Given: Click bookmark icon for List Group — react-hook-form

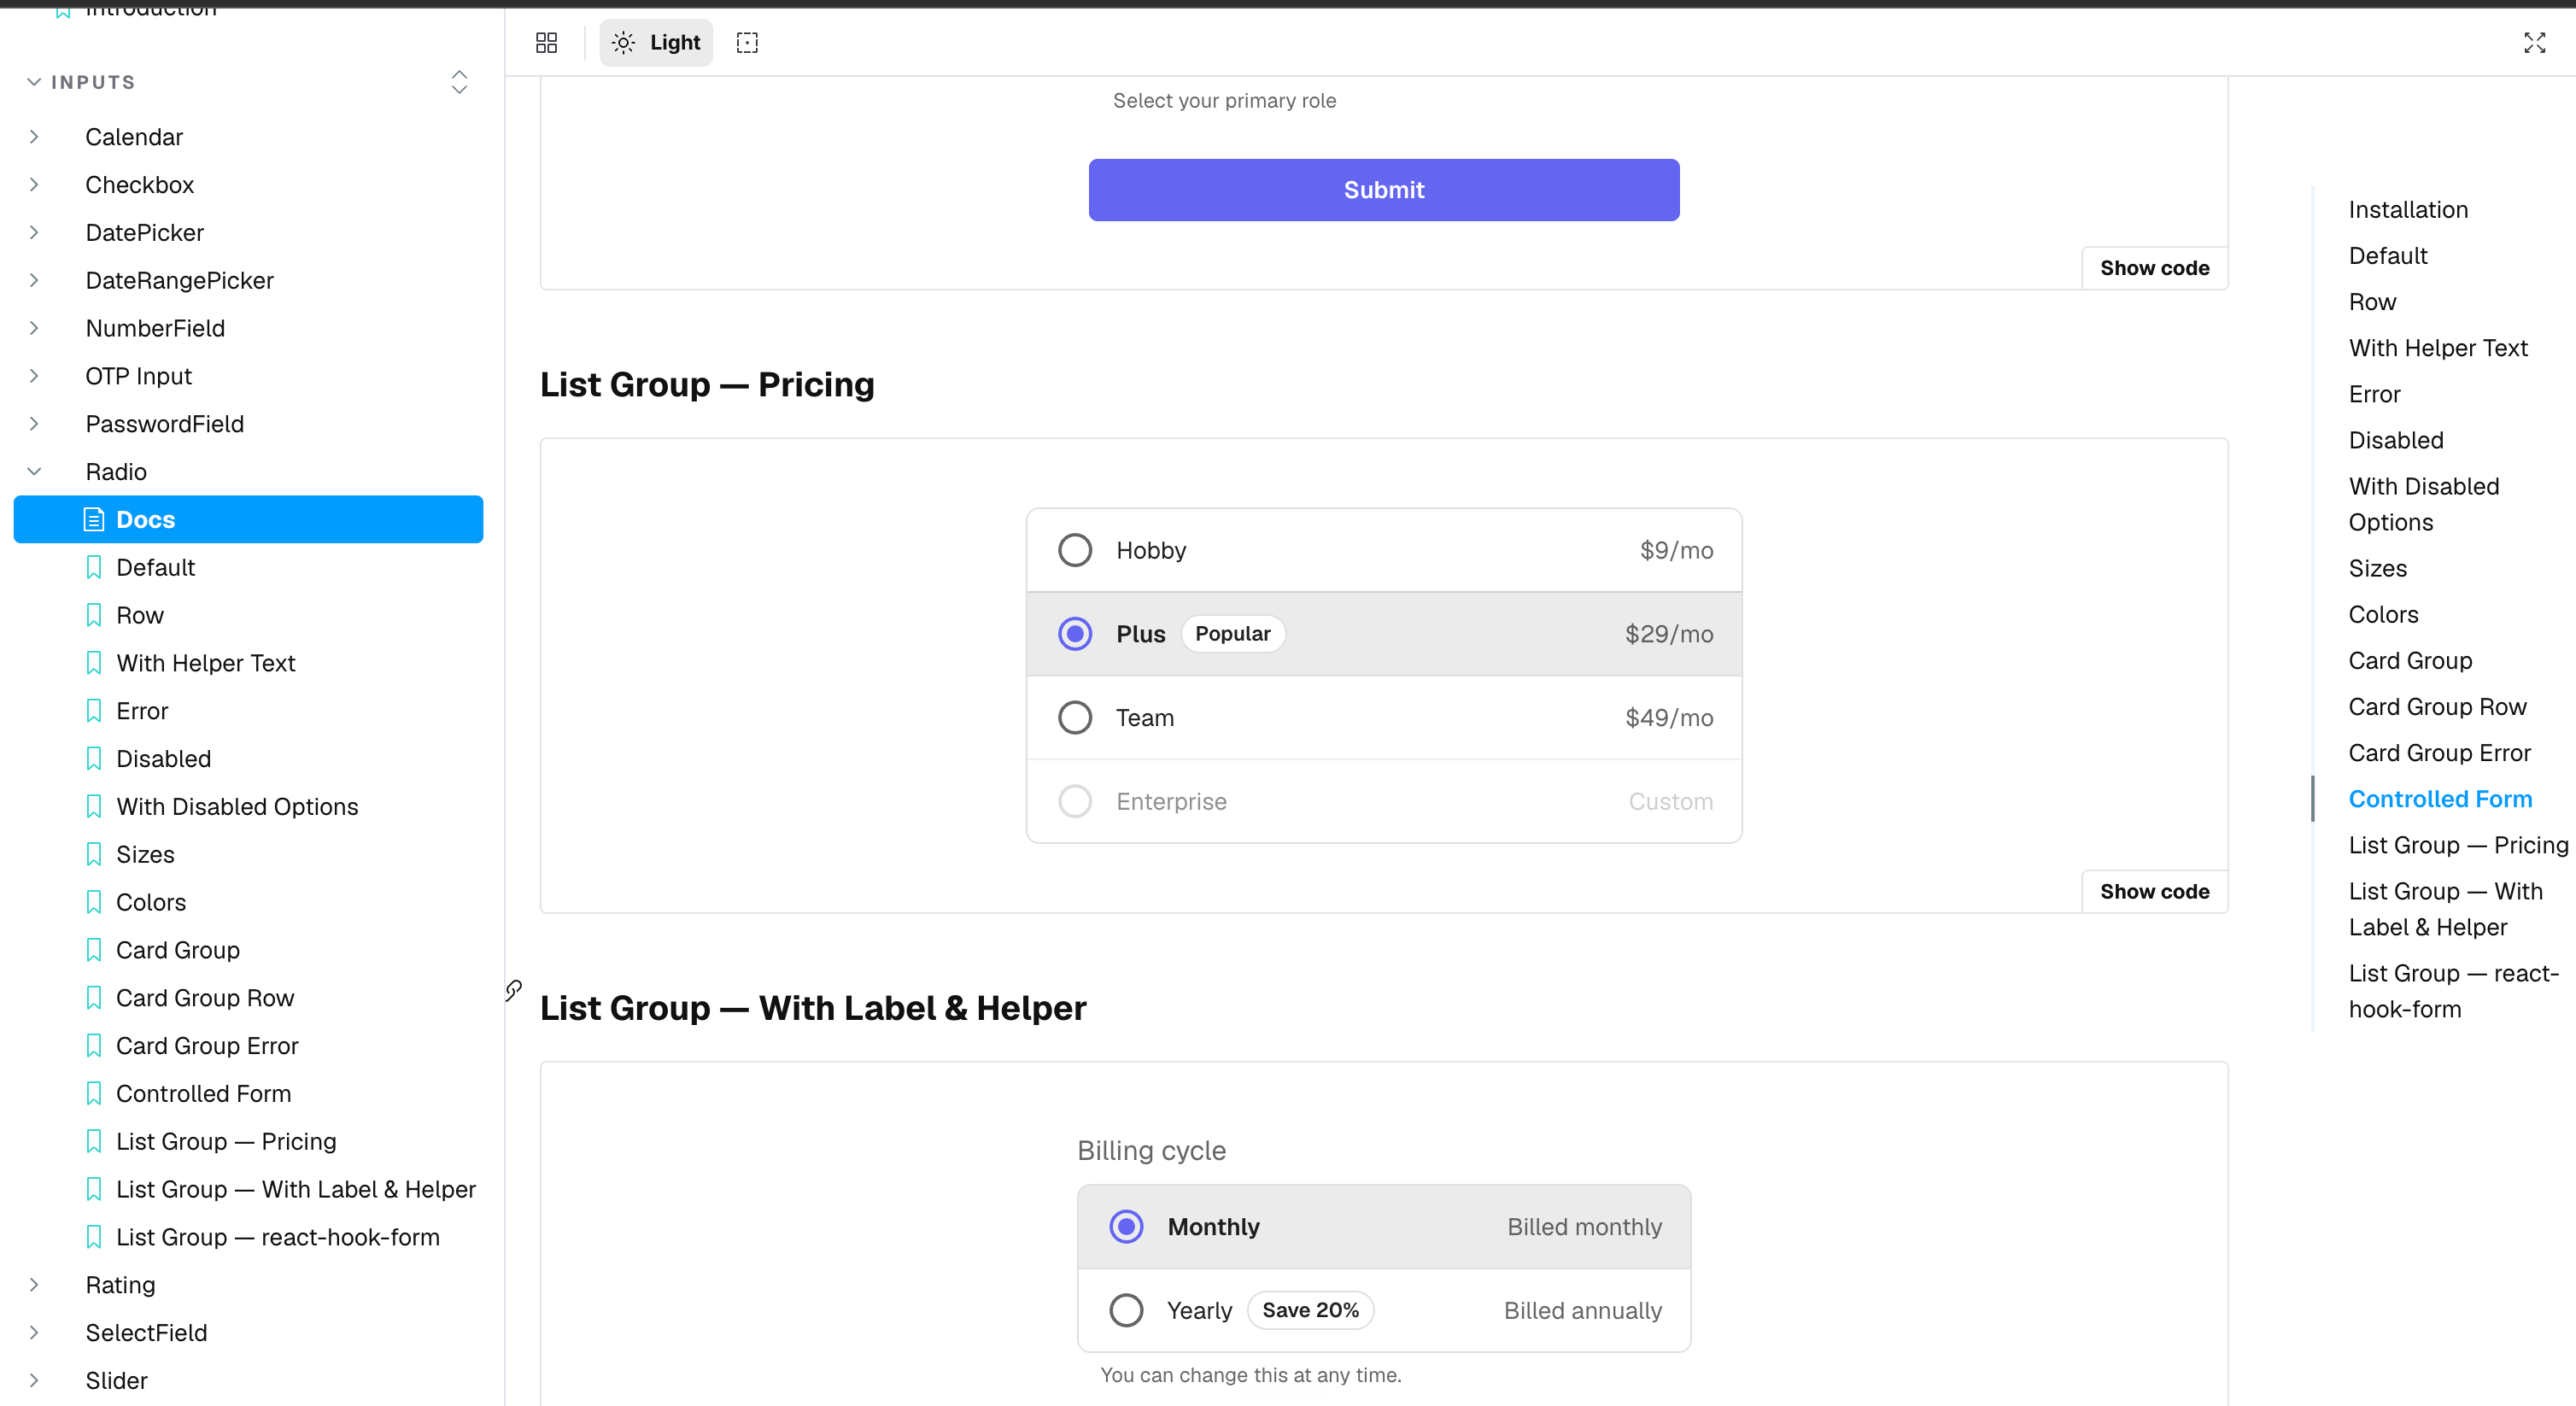Looking at the screenshot, I should [x=94, y=1238].
